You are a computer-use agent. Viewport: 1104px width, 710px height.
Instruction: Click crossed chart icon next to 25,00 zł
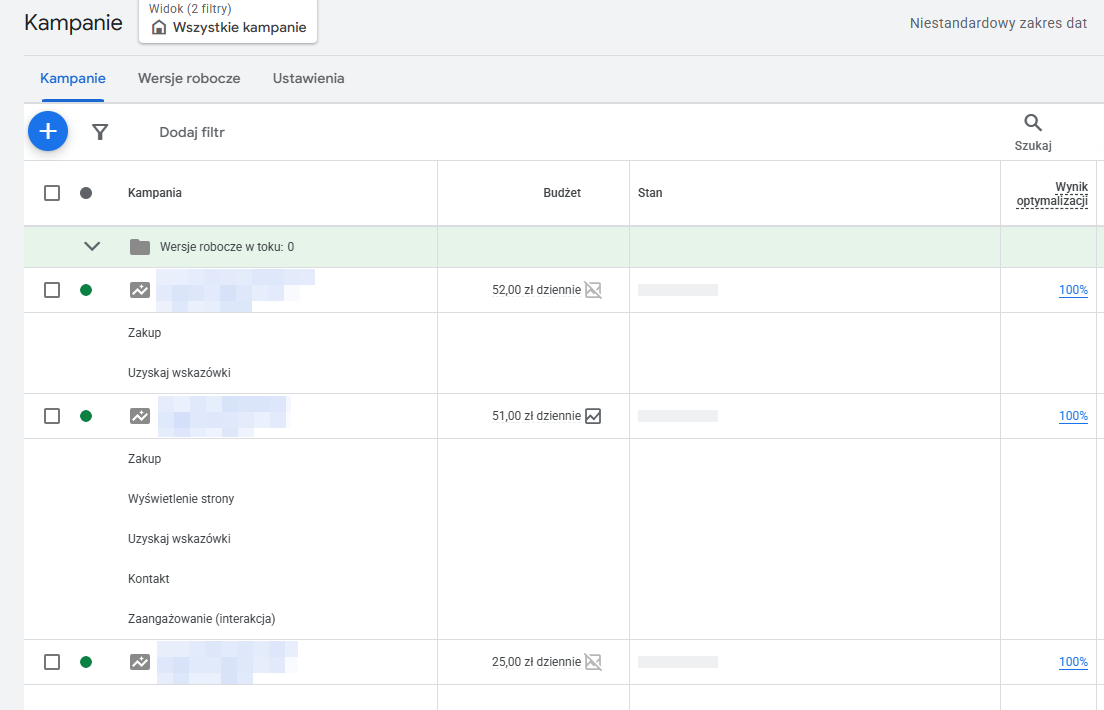click(594, 661)
